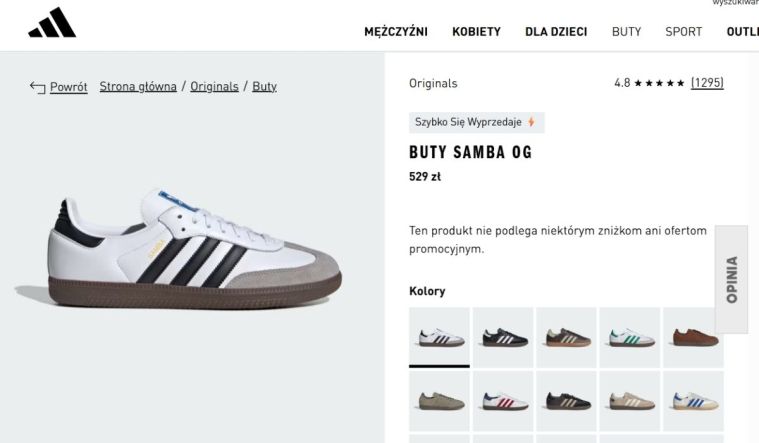Open the OPINIA feedback side tab
Image resolution: width=759 pixels, height=443 pixels.
[x=731, y=279]
